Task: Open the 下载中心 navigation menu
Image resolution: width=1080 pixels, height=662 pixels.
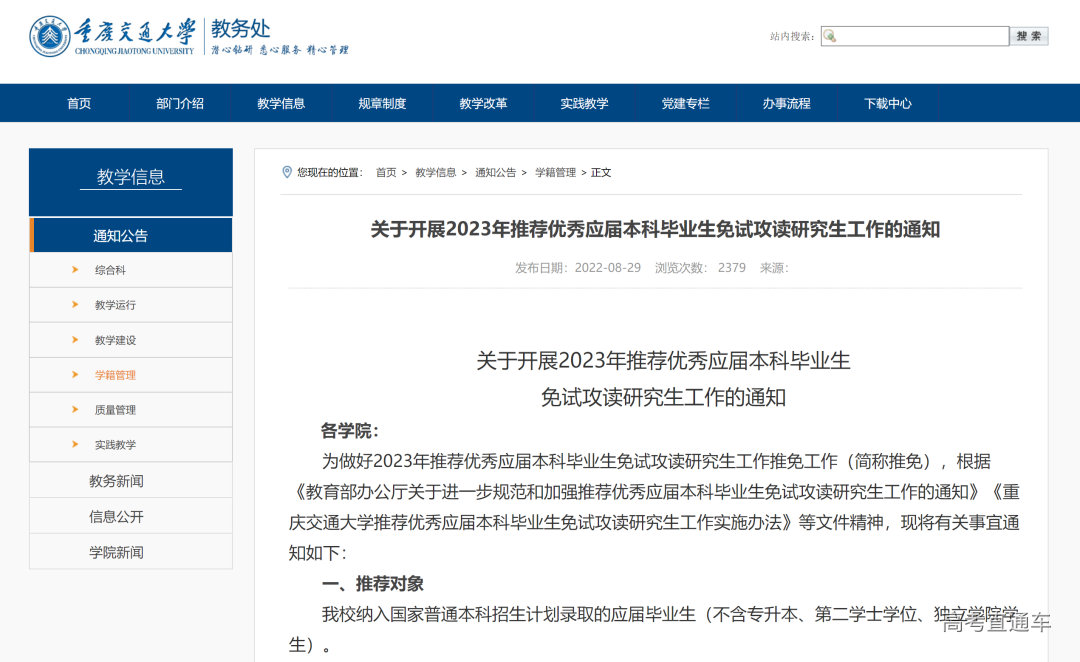Action: (x=888, y=103)
